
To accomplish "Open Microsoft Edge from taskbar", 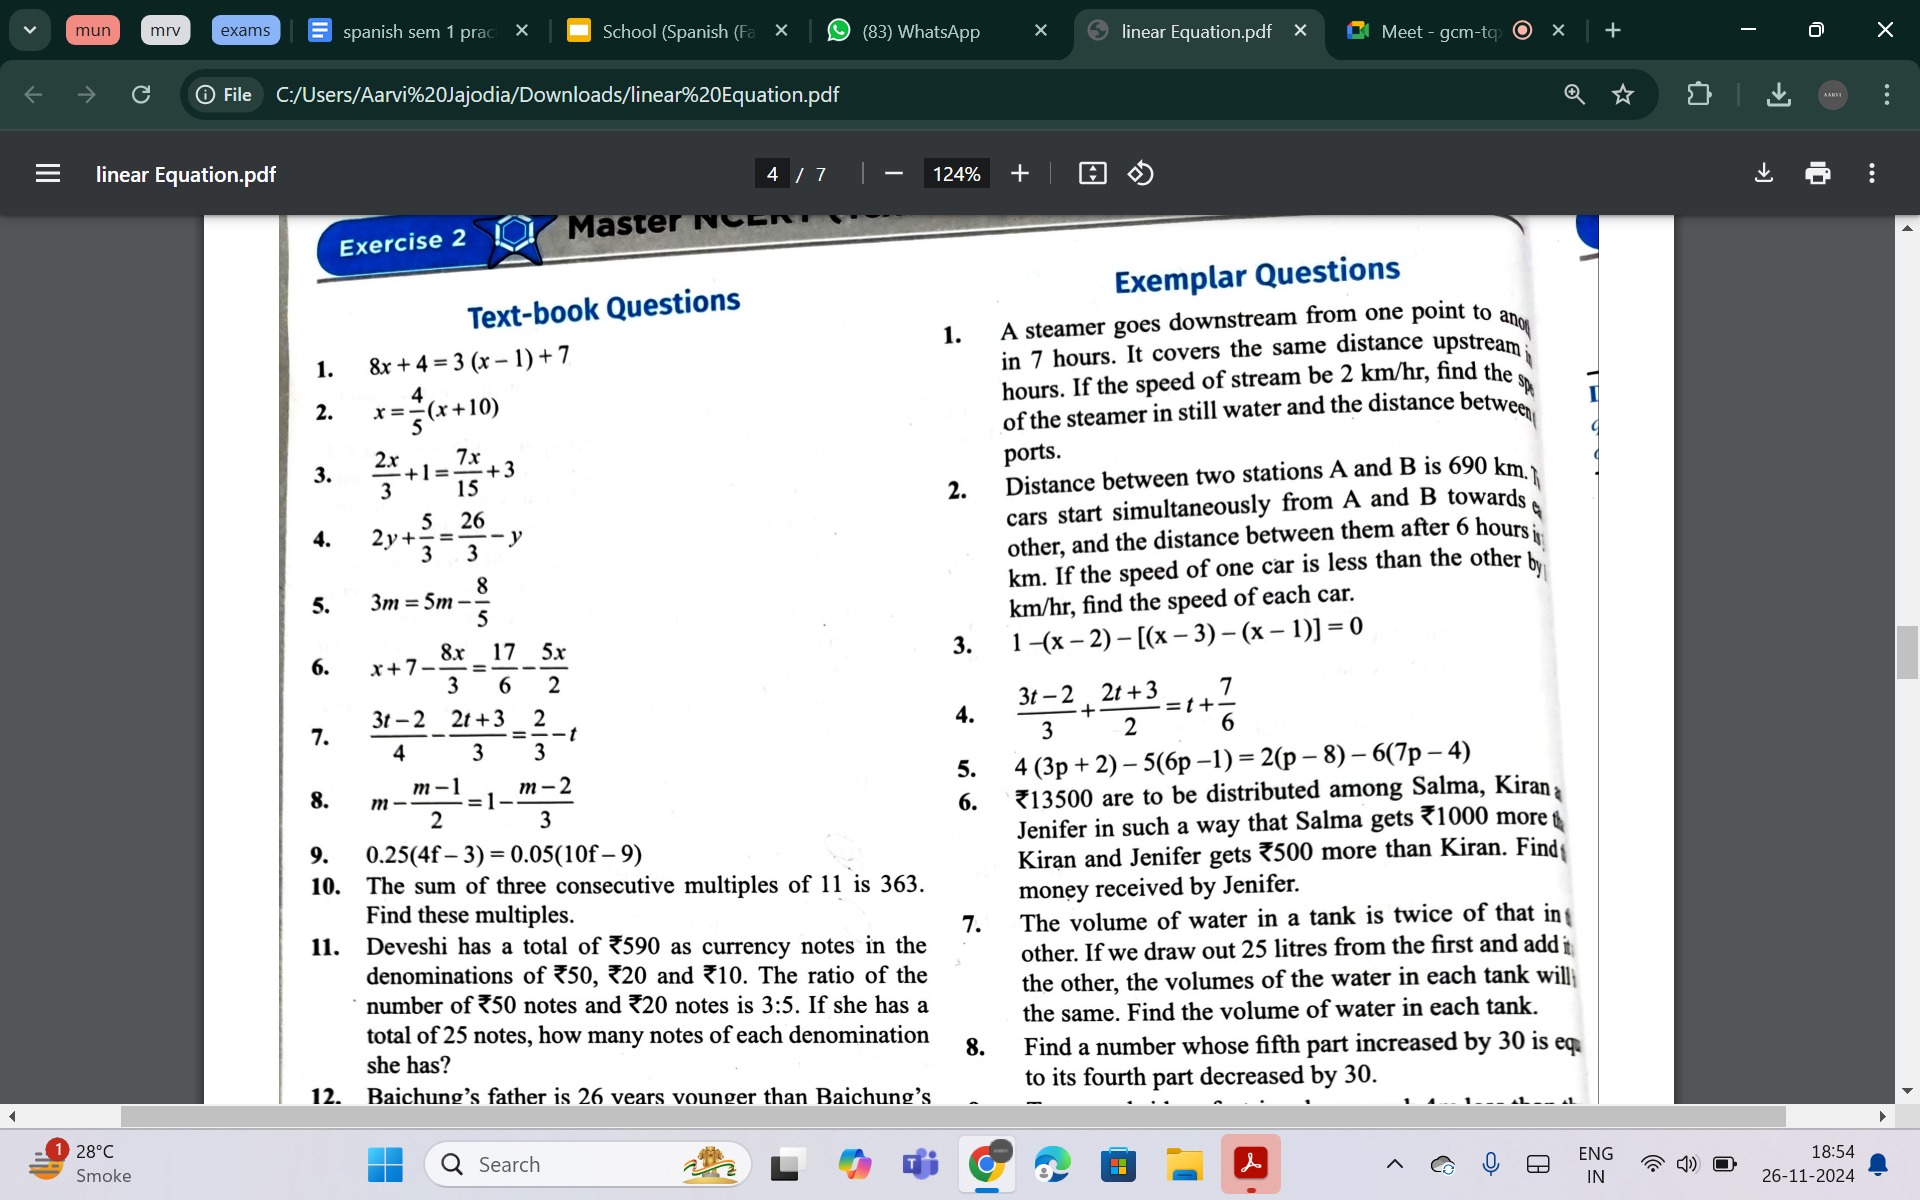I will 1052,1164.
